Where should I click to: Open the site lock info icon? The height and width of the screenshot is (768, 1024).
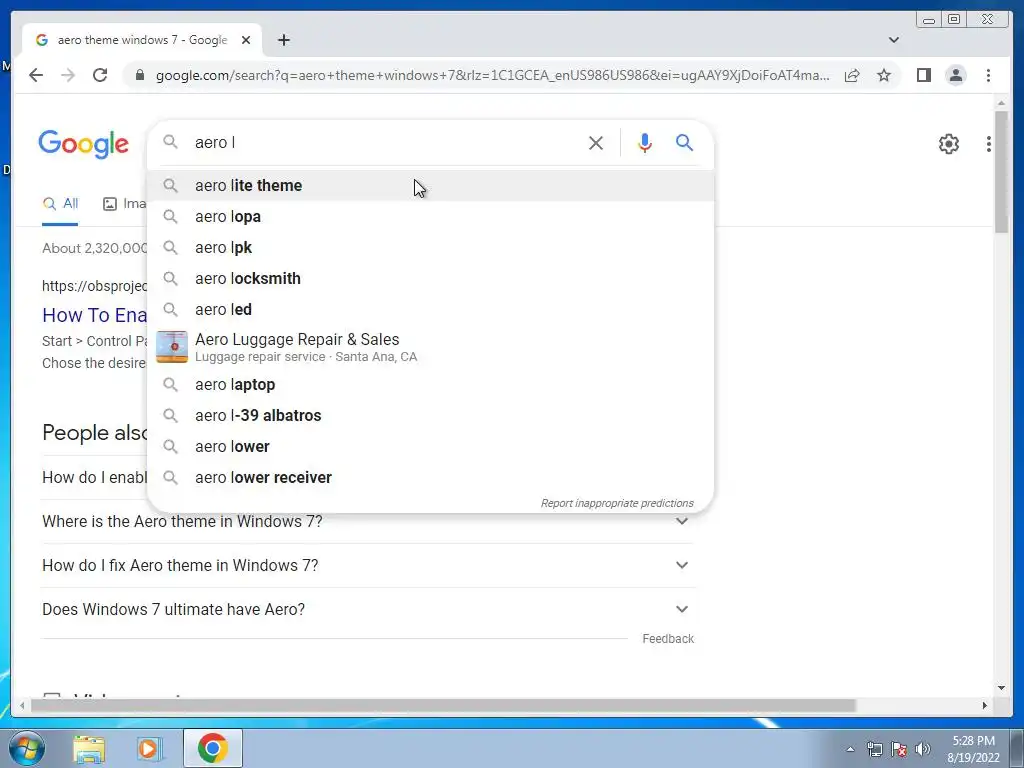[139, 75]
